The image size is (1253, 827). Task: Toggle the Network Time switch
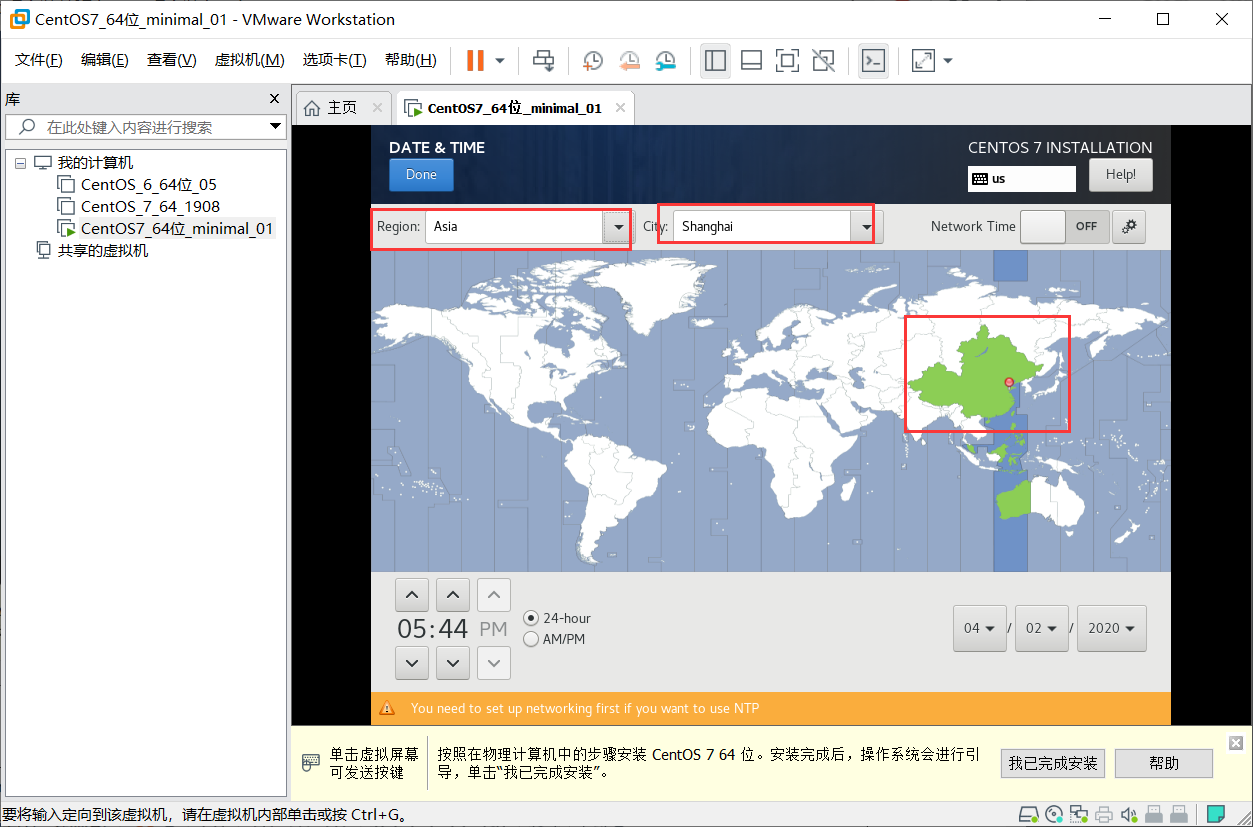1065,227
